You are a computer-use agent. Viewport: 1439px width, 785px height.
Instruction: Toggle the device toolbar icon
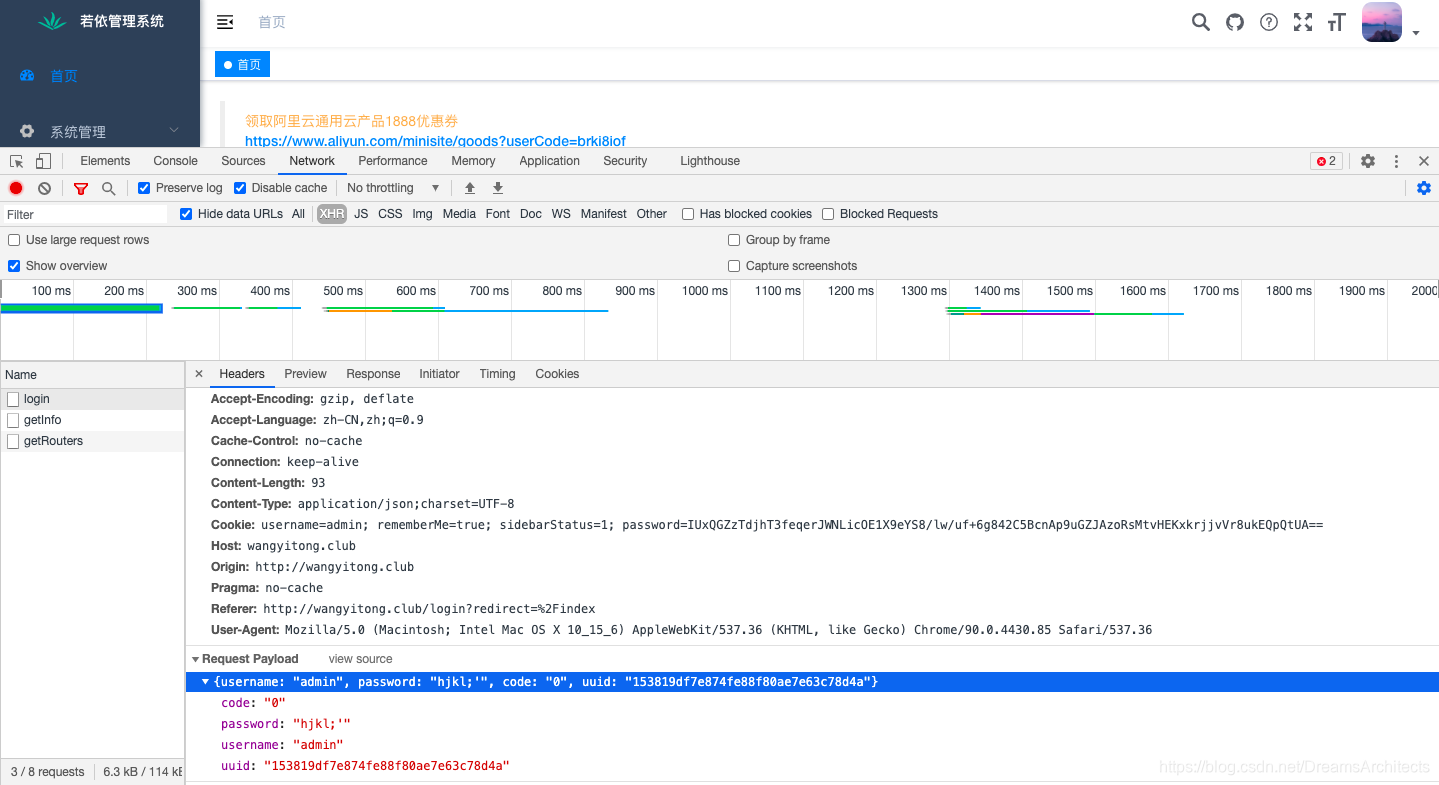pos(43,161)
